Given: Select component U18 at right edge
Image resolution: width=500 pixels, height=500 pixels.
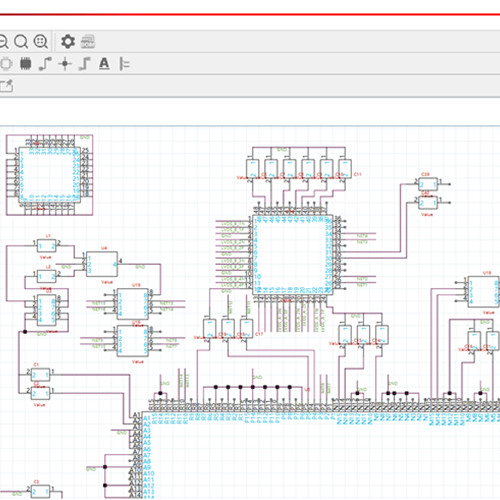Looking at the screenshot, I should pos(484,292).
